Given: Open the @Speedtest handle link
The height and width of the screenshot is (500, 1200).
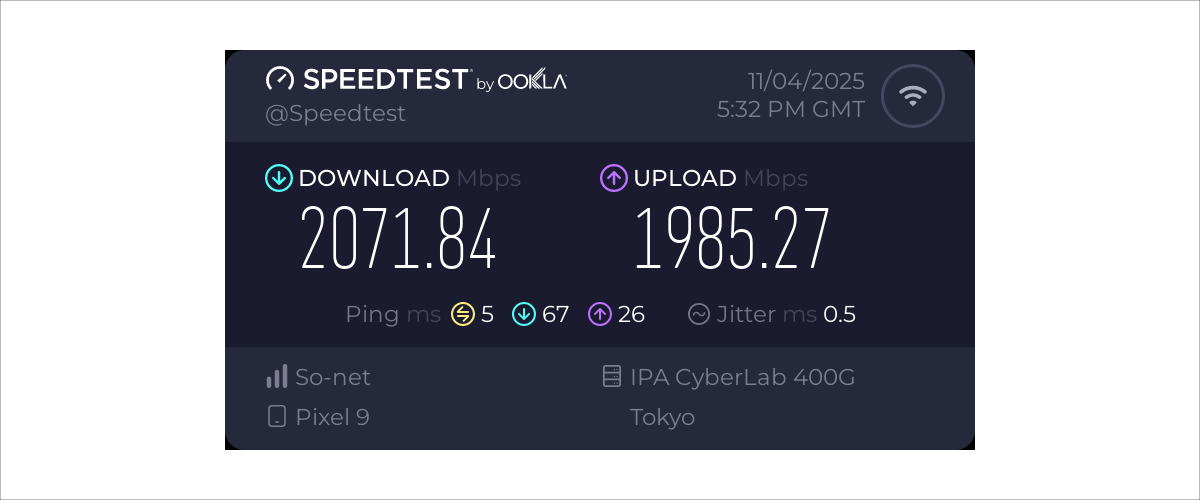Looking at the screenshot, I should (335, 114).
